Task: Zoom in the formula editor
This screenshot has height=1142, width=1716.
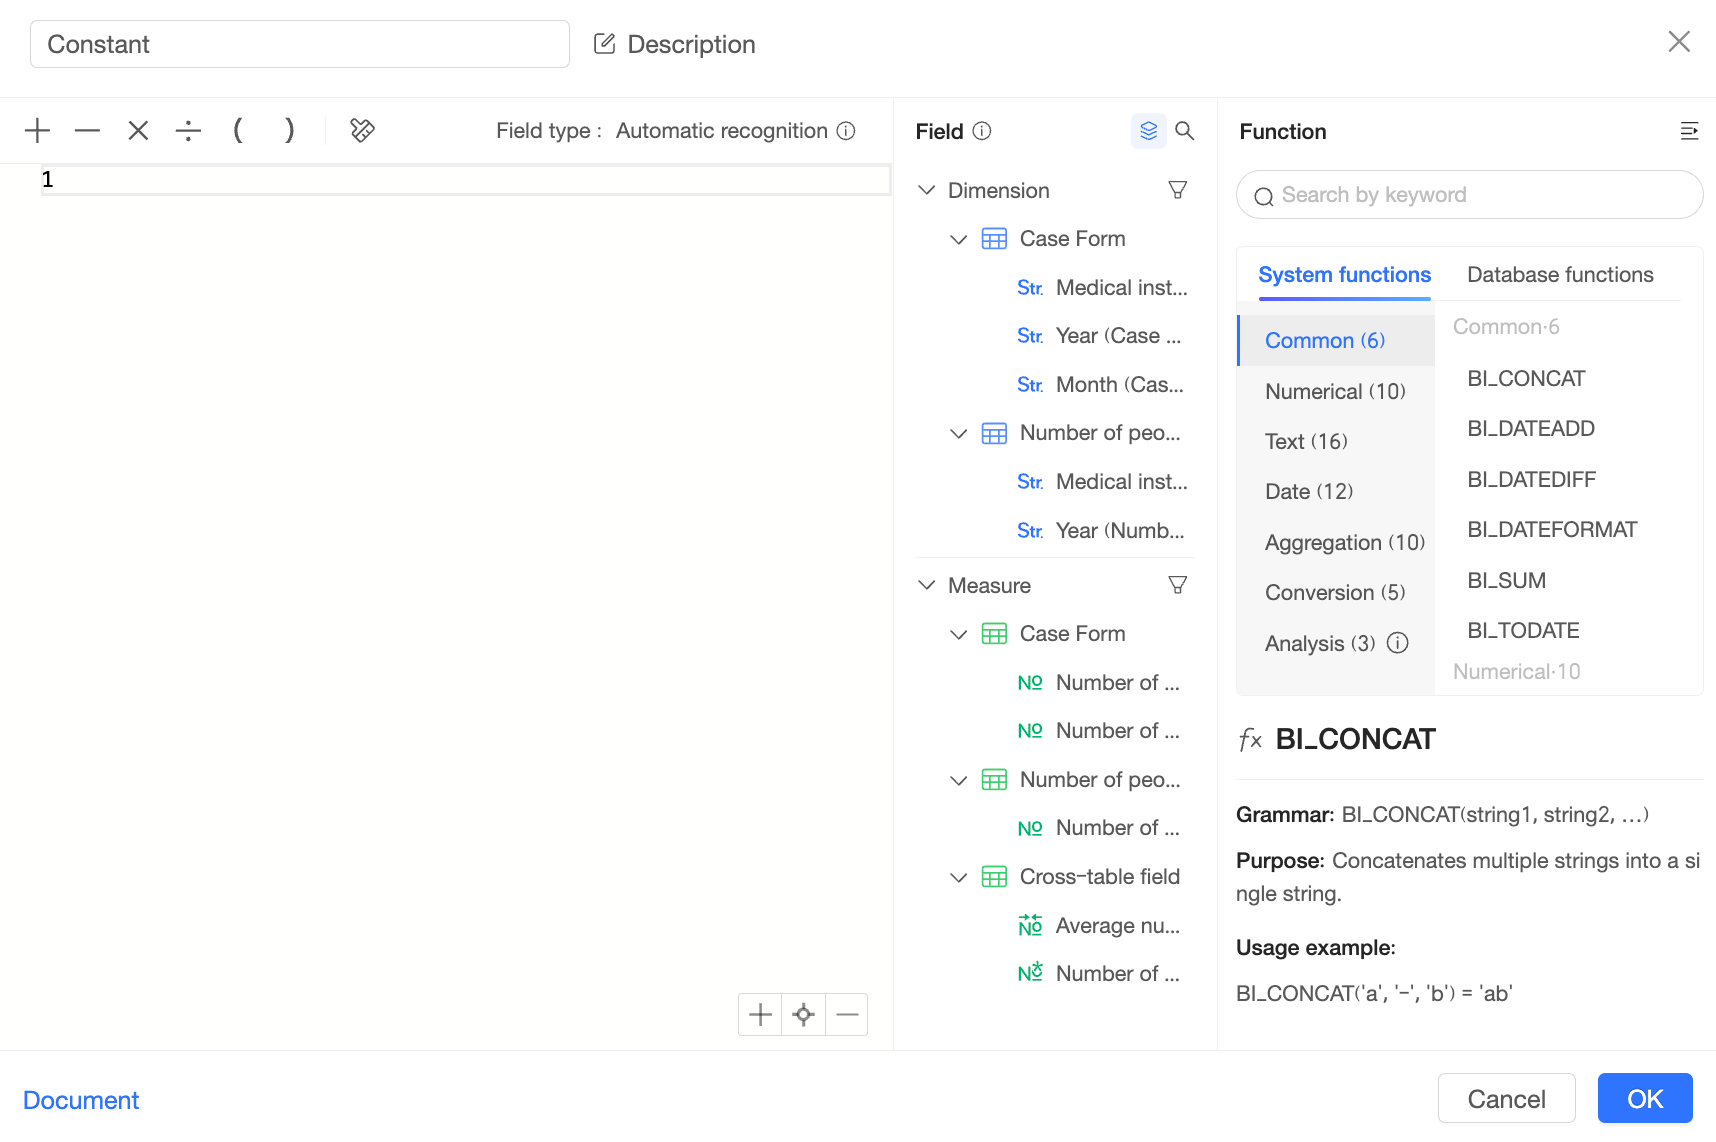Action: click(x=760, y=1015)
